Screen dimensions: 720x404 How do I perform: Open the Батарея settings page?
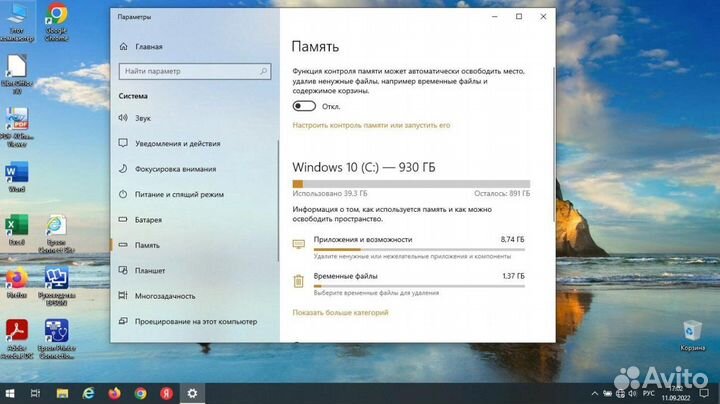pyautogui.click(x=148, y=220)
